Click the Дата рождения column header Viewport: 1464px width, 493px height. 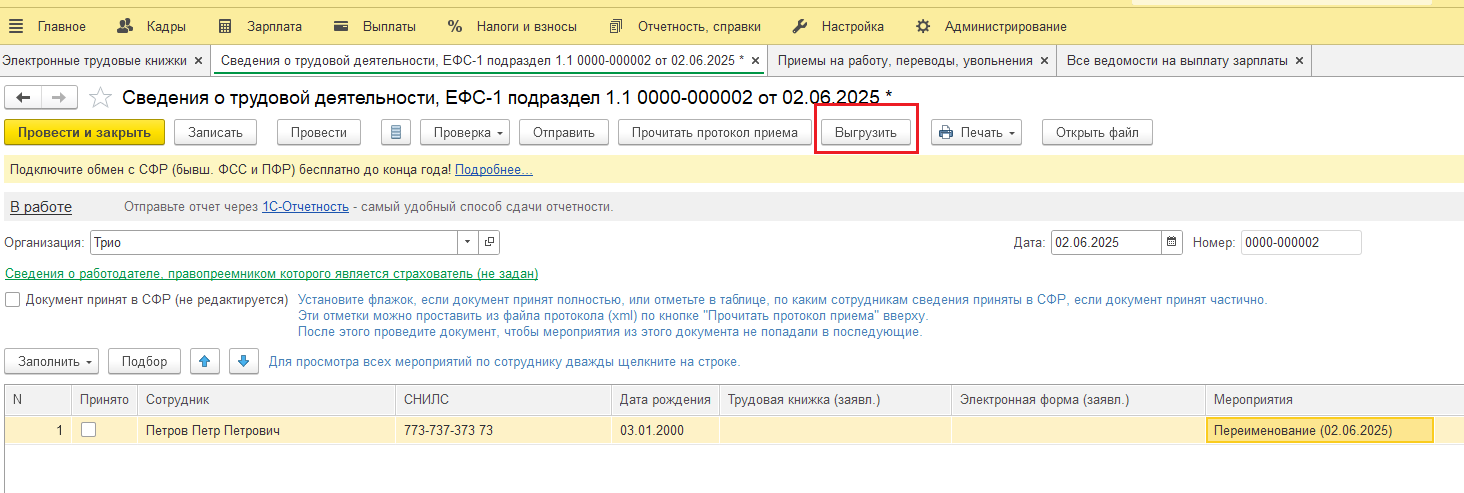tap(665, 399)
